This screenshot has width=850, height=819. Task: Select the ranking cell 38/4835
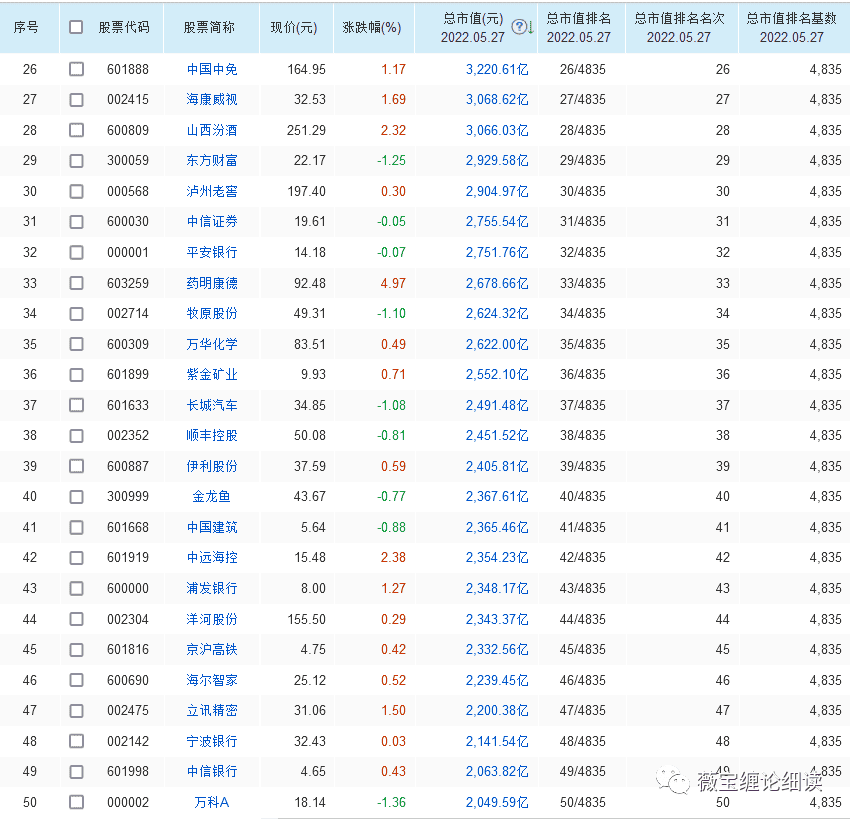point(583,435)
